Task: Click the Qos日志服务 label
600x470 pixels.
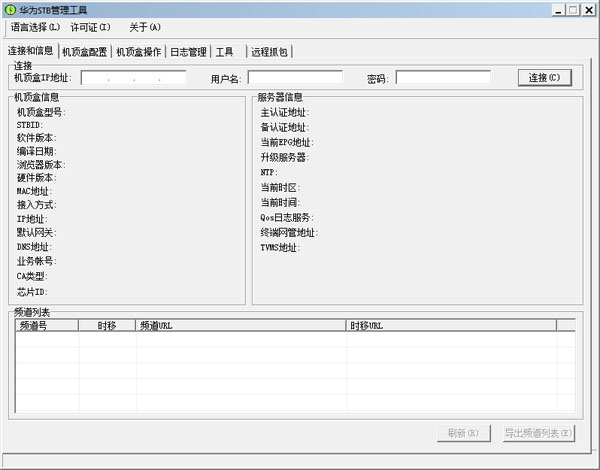Action: (287, 217)
